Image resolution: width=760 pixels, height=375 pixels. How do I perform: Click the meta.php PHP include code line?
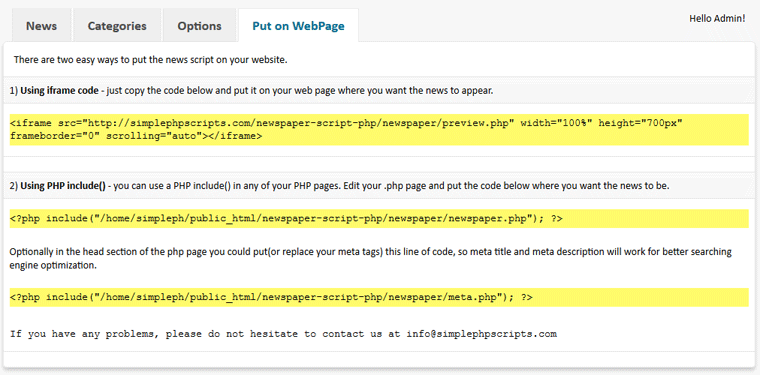(x=379, y=297)
